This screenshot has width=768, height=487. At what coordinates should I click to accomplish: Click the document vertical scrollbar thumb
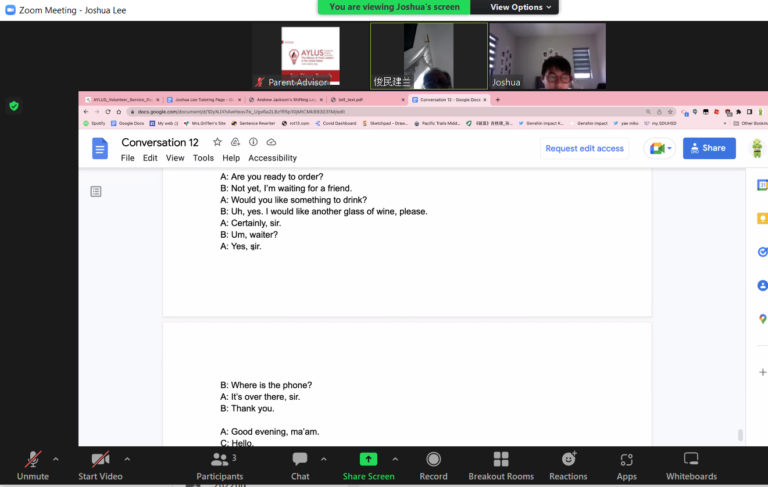741,435
